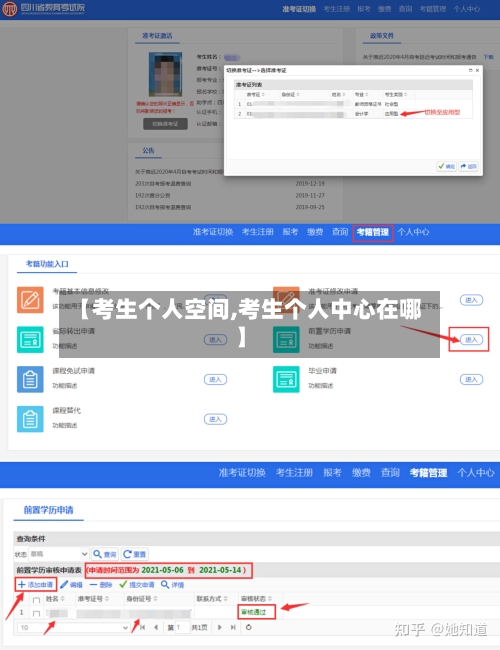Go to the previous page in the pager
Screen dimensions: 500x650
[156, 628]
